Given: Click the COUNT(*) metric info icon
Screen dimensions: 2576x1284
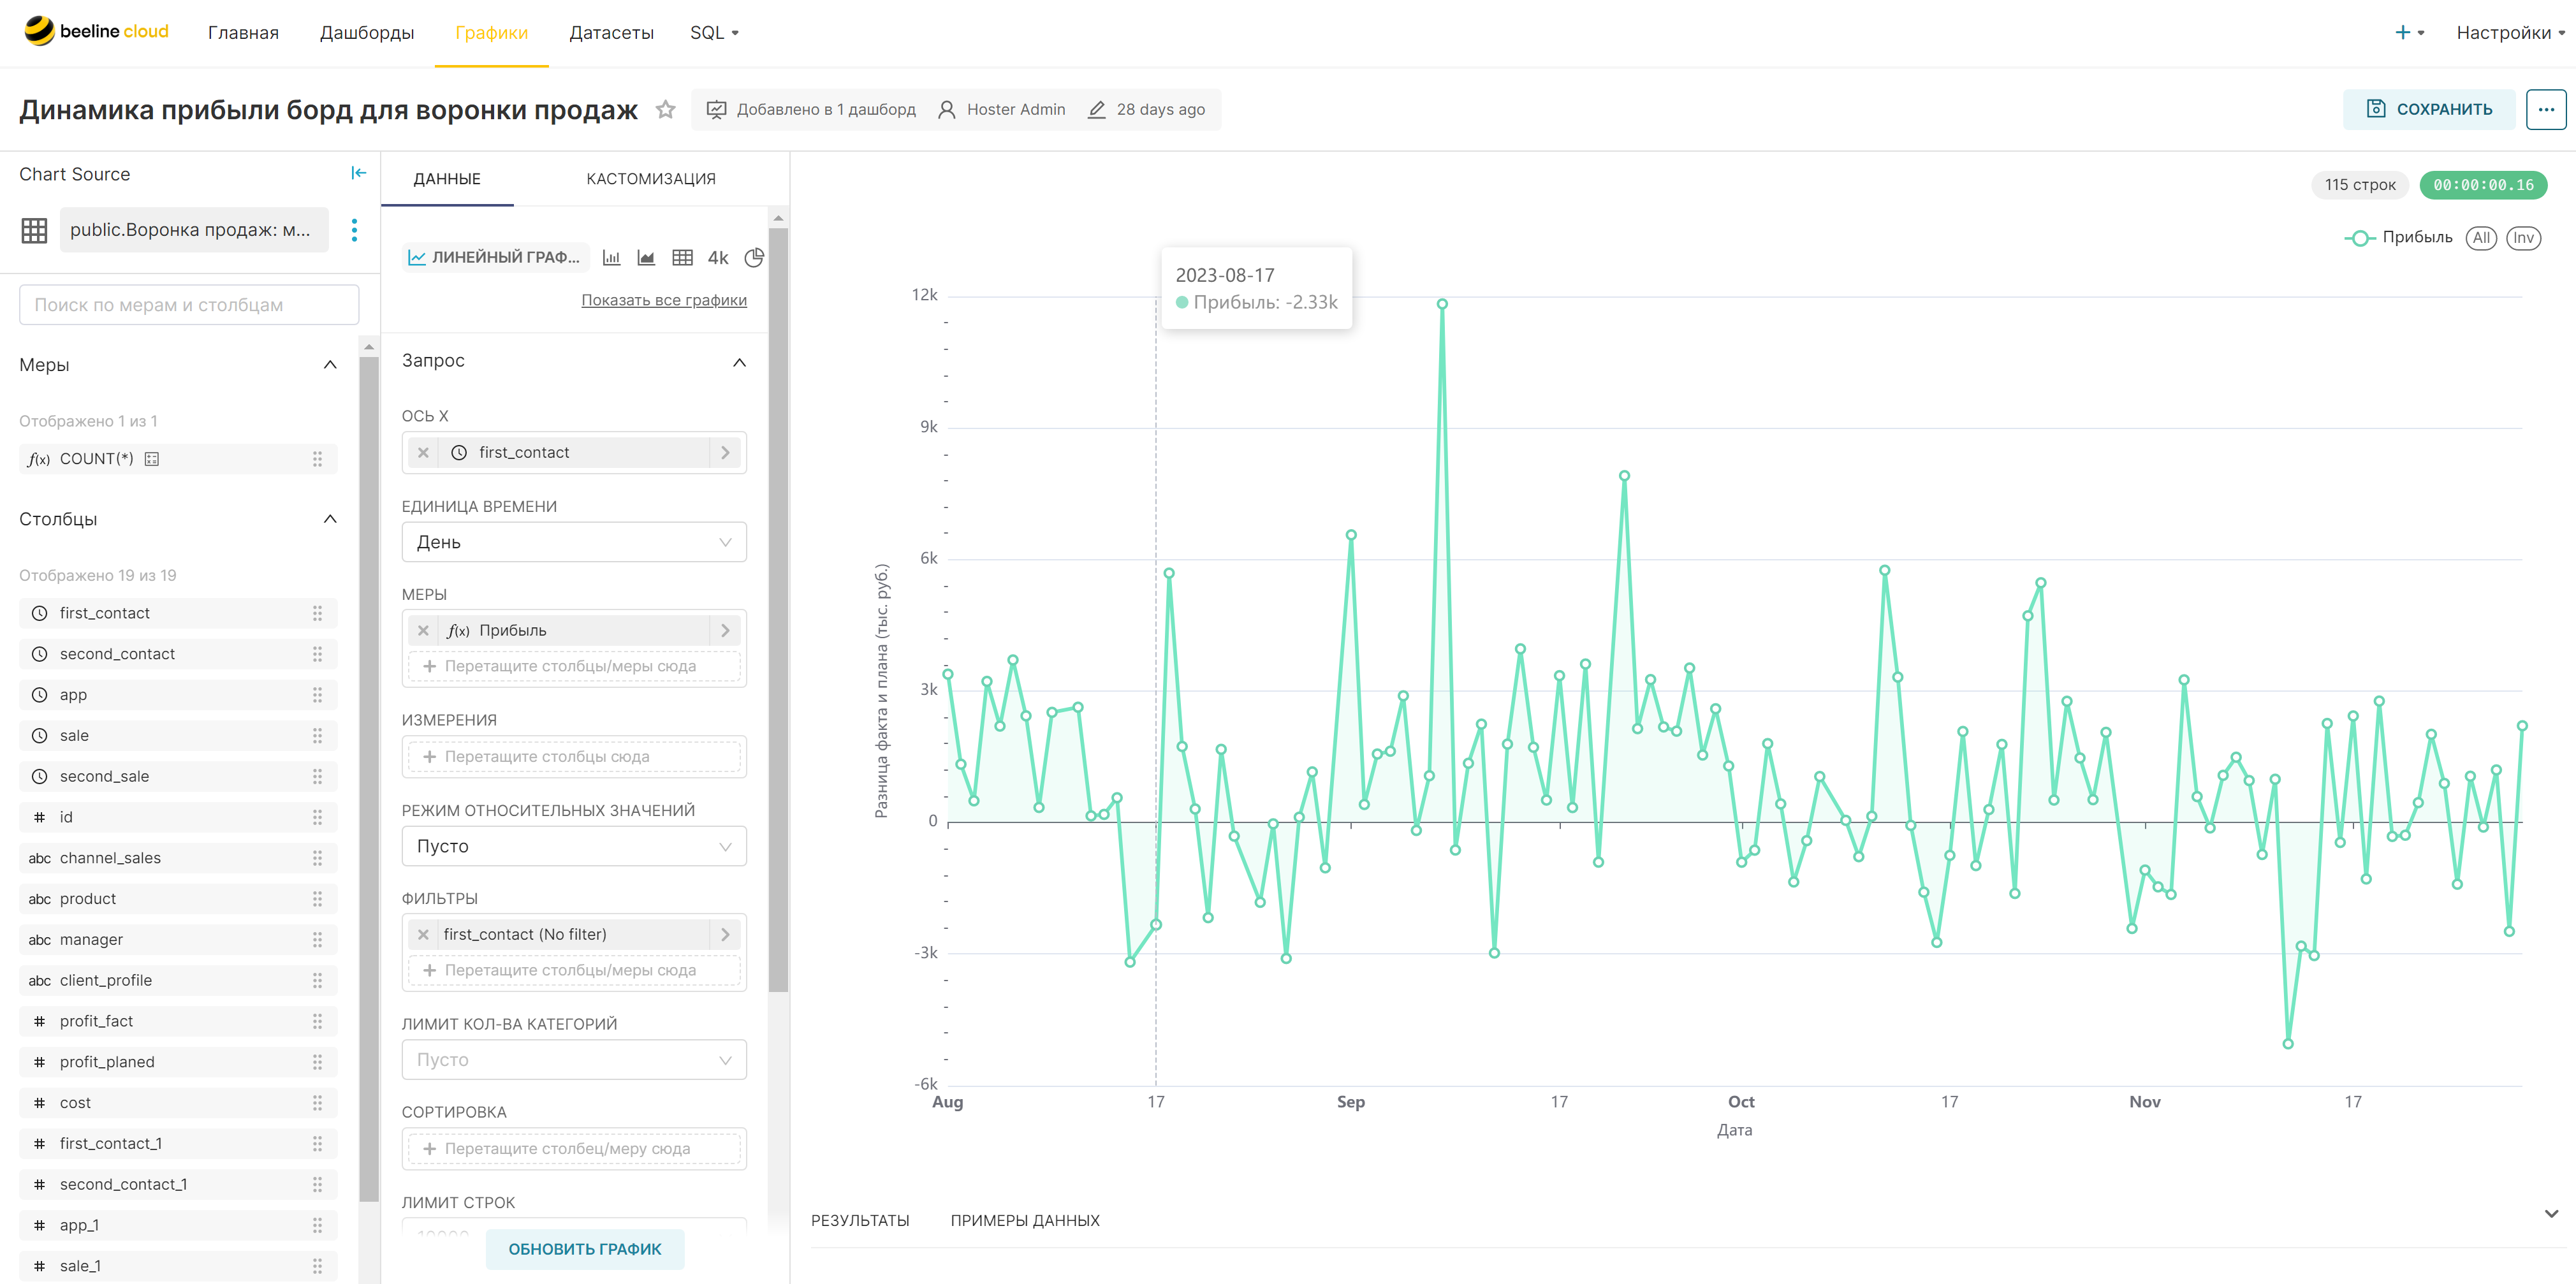Looking at the screenshot, I should coord(152,459).
